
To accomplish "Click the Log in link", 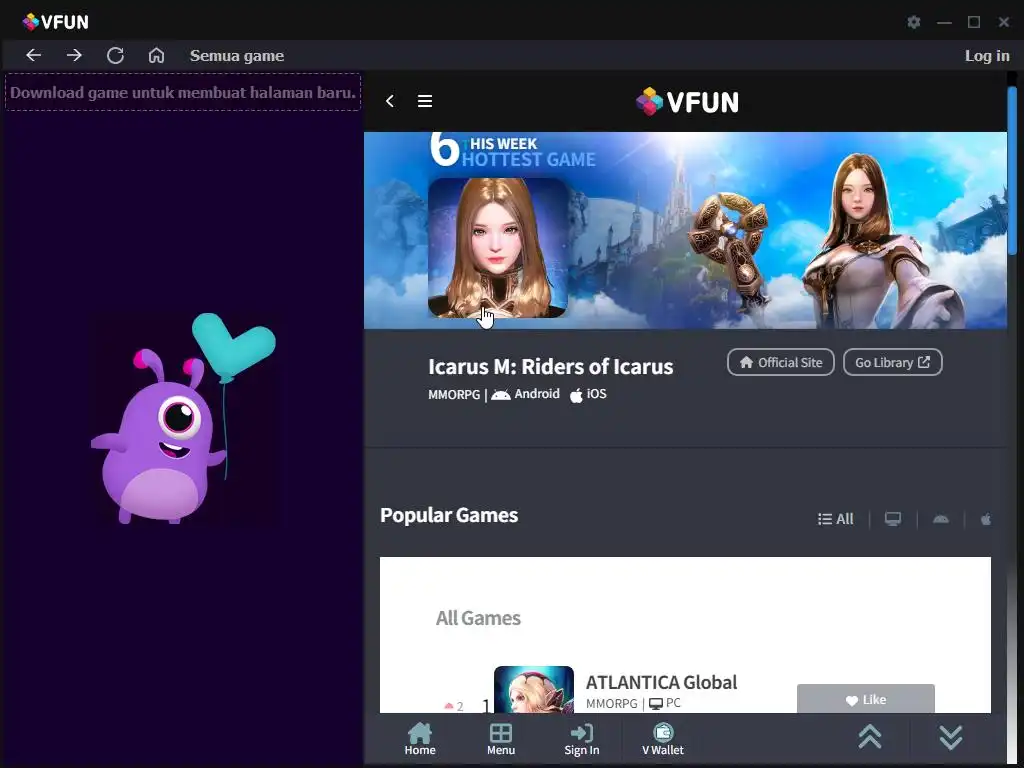I will (987, 56).
